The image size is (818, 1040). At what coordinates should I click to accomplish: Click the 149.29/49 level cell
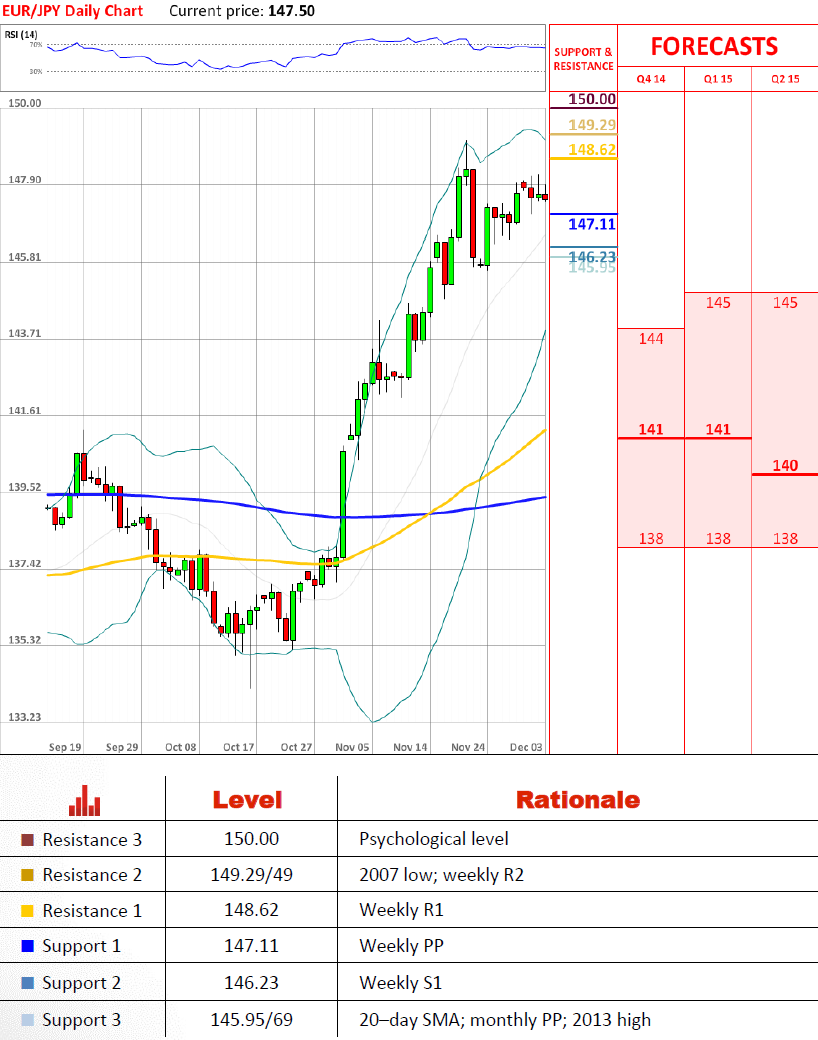tap(251, 875)
